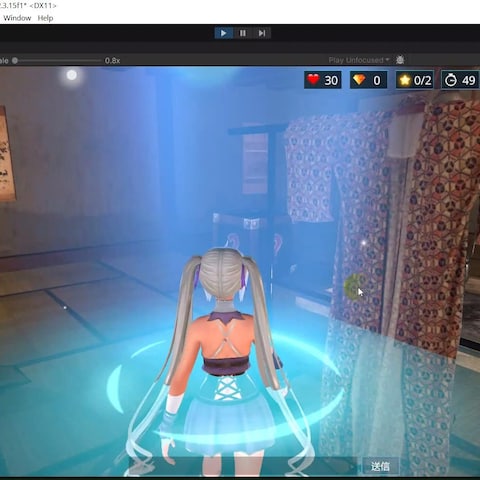Advance one frame with the Step button
Image resolution: width=480 pixels, height=480 pixels.
(262, 33)
